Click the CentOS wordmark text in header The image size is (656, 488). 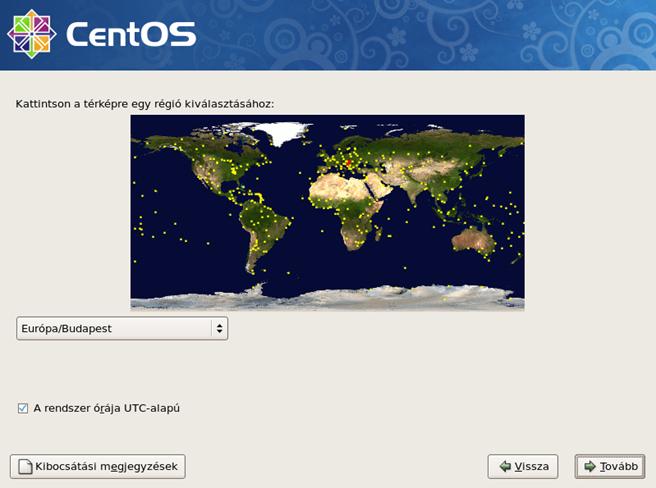[130, 35]
